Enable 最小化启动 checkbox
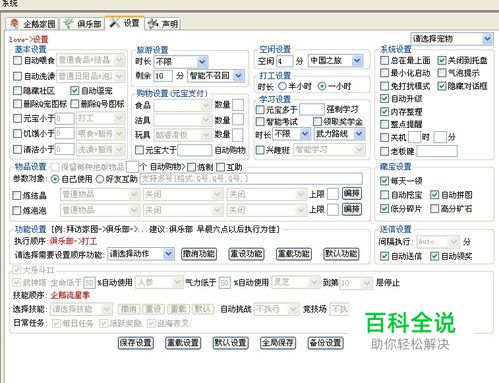 (384, 73)
